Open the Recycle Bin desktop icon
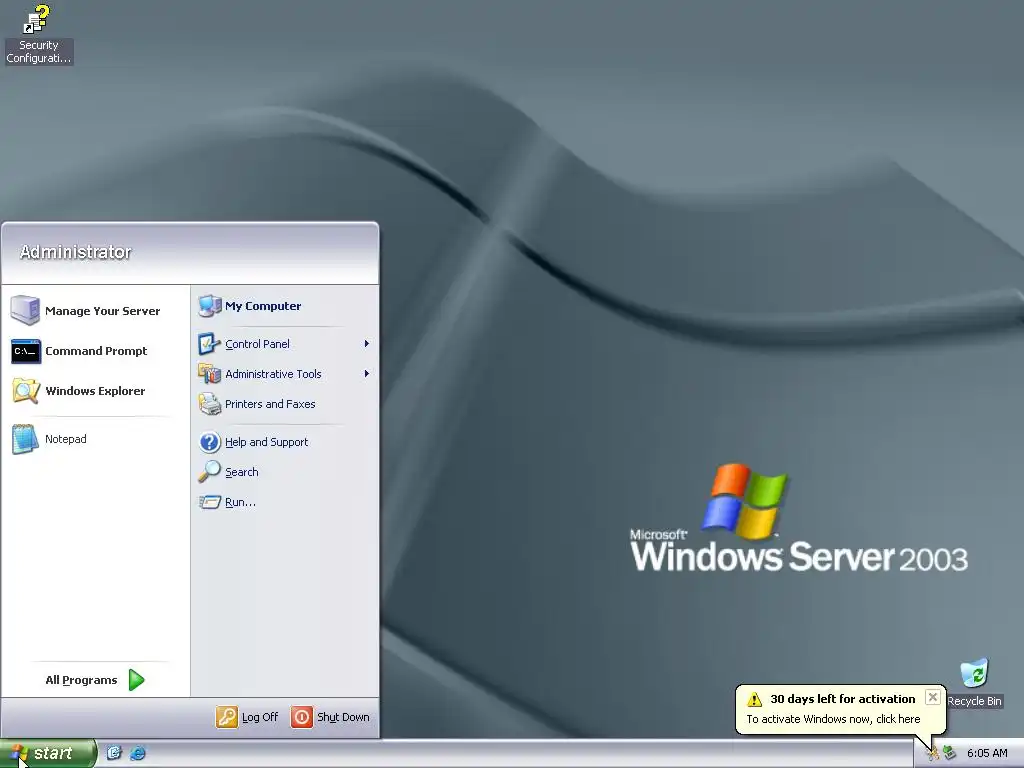Viewport: 1024px width, 768px height. pos(974,682)
